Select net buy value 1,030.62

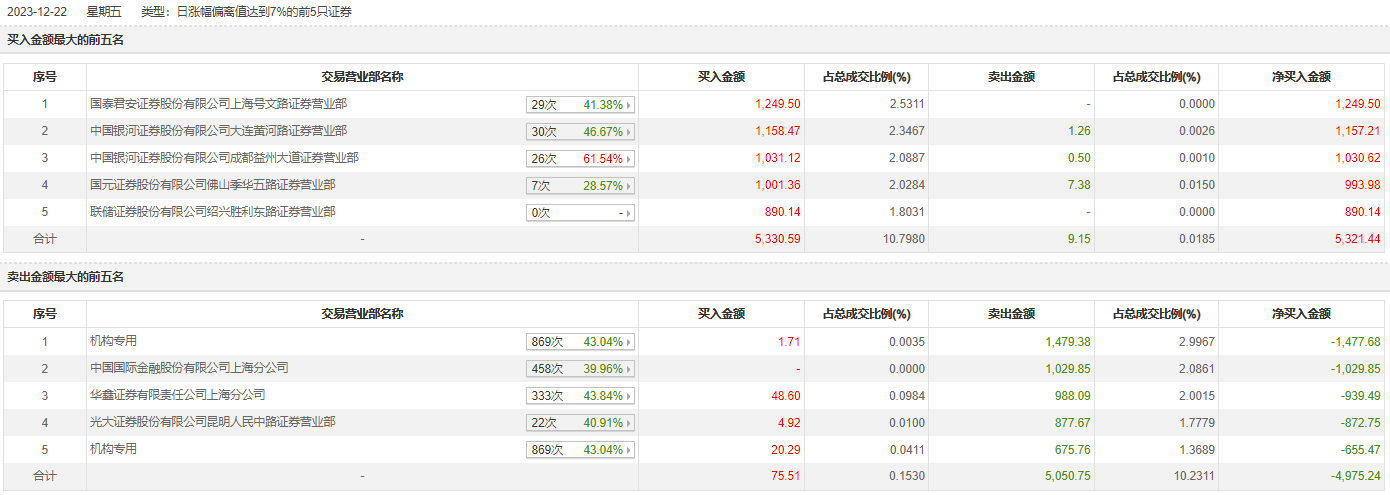(1358, 158)
